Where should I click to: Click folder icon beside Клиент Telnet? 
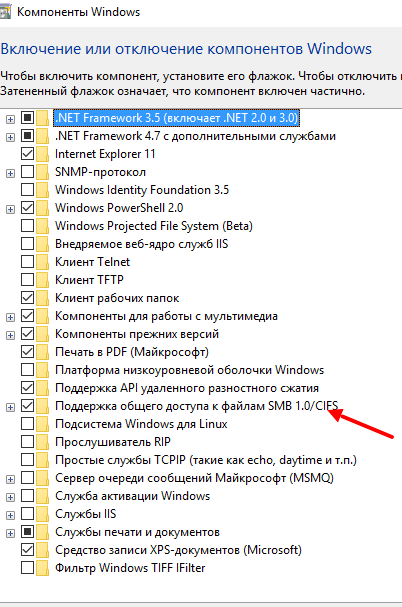pos(43,262)
